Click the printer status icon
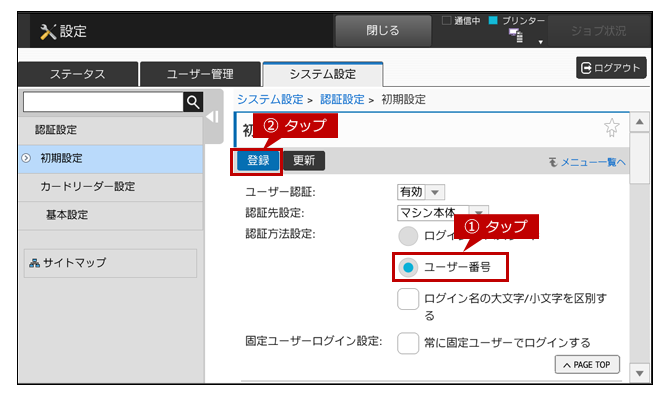670x396 pixels. click(516, 35)
